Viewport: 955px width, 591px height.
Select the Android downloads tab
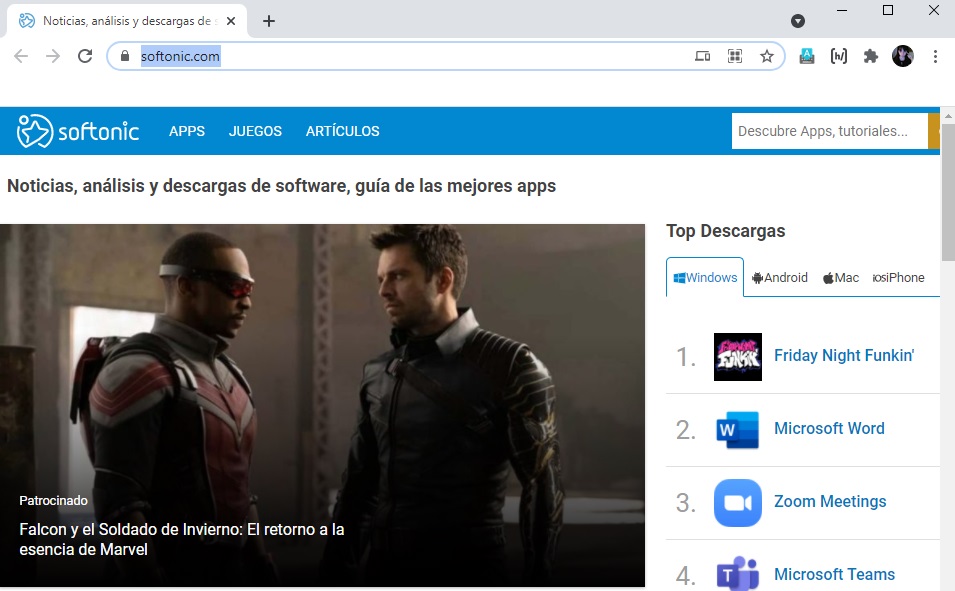coord(780,277)
